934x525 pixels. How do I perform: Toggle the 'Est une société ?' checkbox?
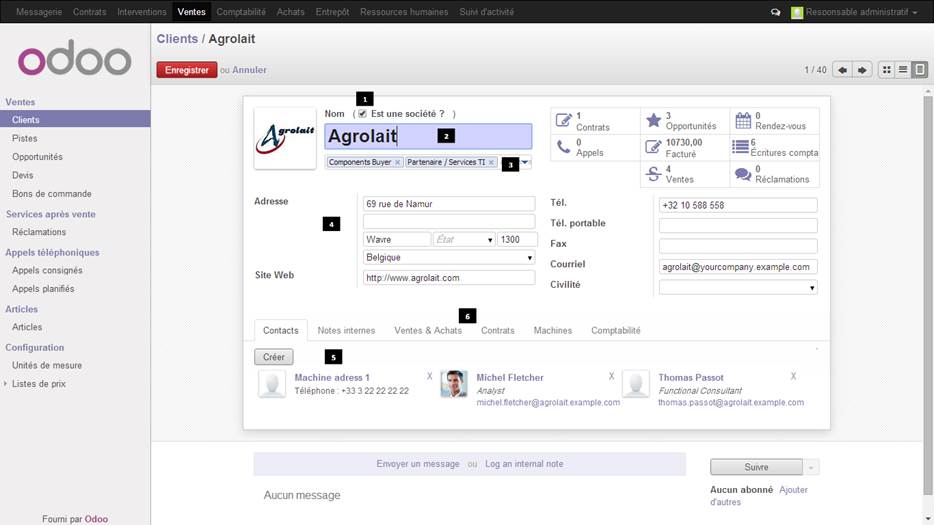pos(362,113)
